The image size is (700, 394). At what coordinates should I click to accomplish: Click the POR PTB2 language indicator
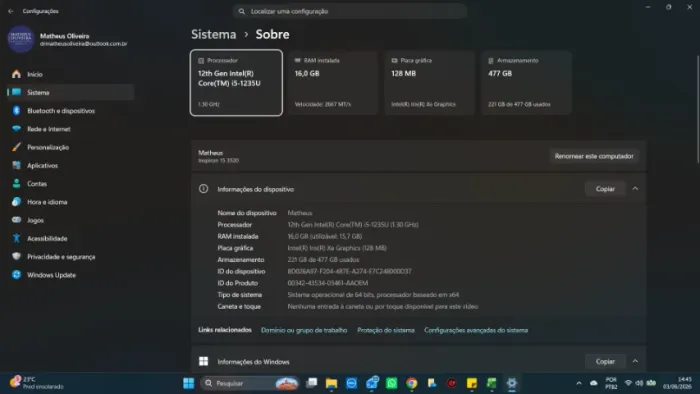[611, 383]
